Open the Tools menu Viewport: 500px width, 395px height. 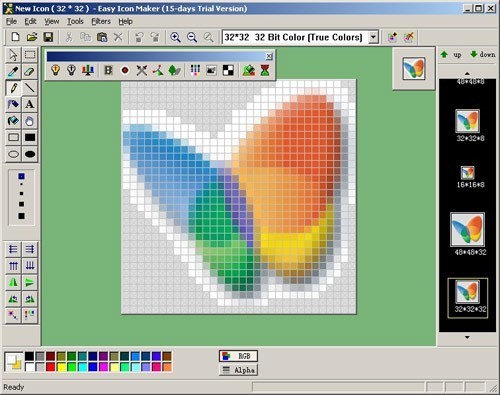click(x=75, y=21)
